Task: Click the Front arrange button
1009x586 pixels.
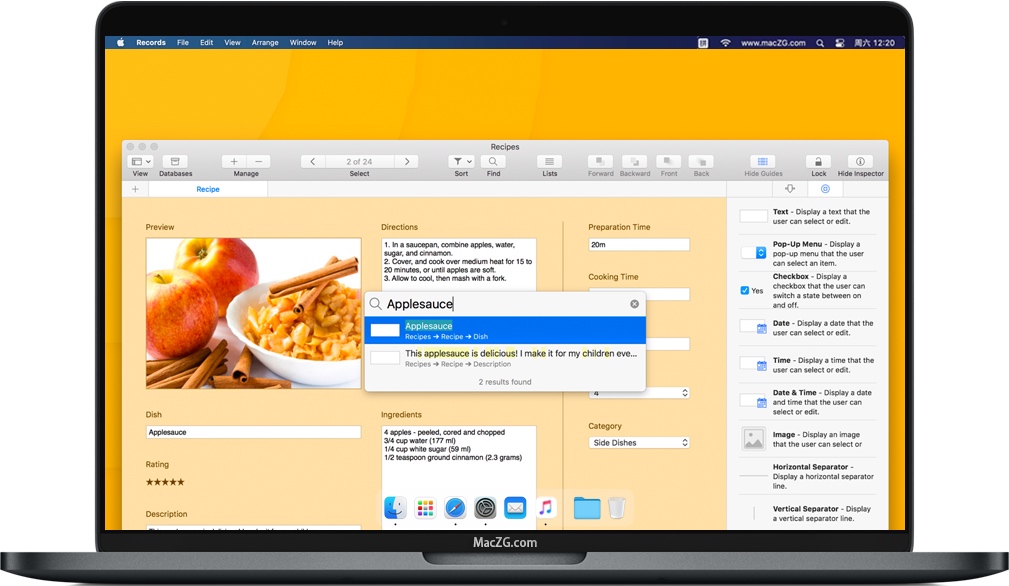Action: pyautogui.click(x=669, y=161)
